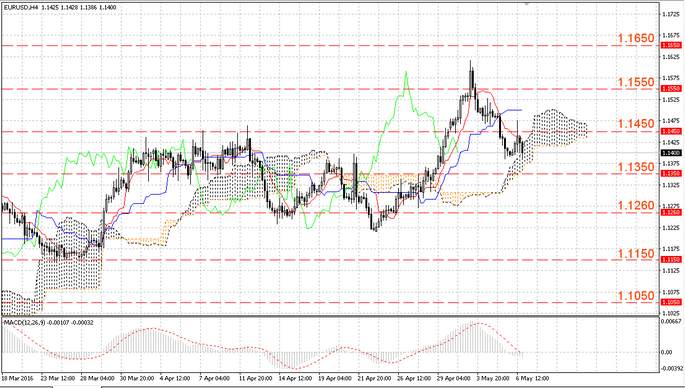This screenshot has height=388, width=685.
Task: Click the 1.1325 price axis value
Action: click(671, 185)
